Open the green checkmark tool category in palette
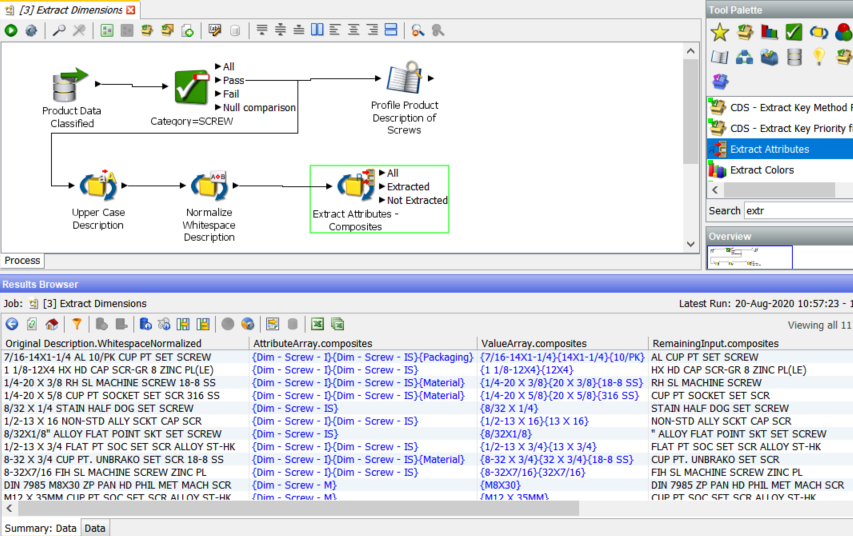Viewport: 853px width, 536px height. click(794, 32)
